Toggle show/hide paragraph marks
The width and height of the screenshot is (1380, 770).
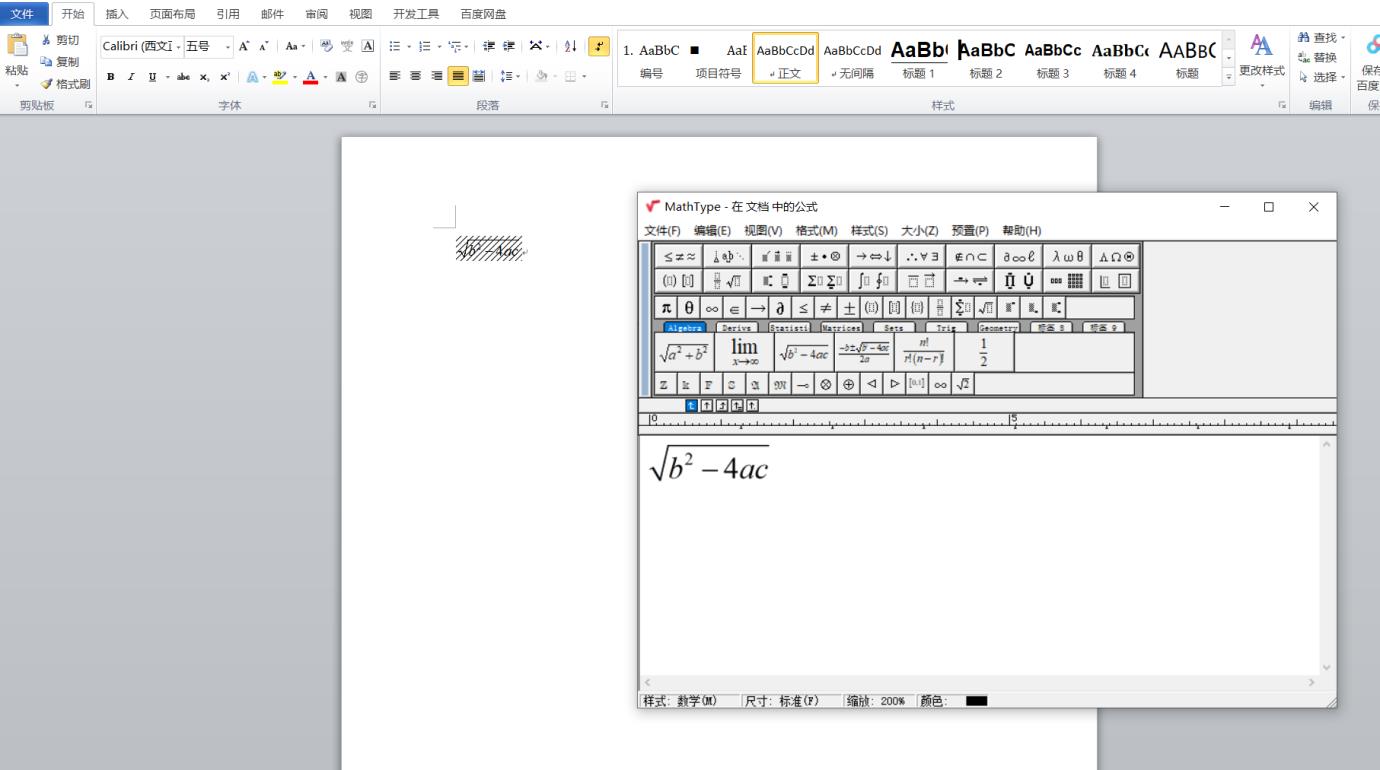point(599,47)
